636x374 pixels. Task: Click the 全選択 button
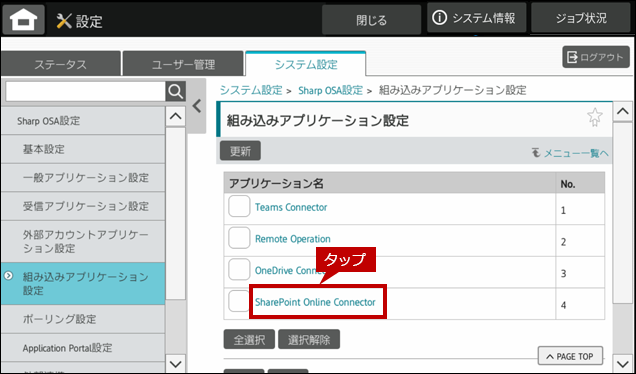pos(249,340)
